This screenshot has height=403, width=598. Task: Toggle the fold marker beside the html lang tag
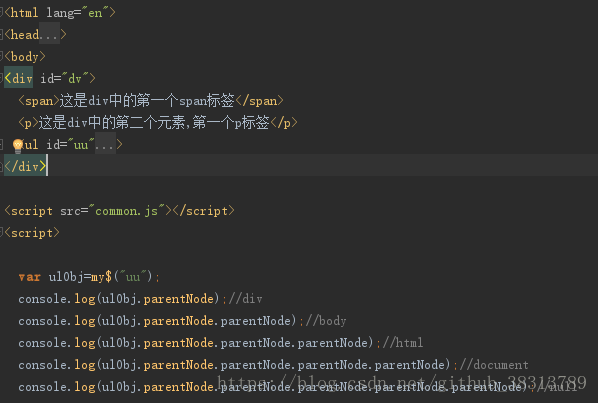[2, 13]
